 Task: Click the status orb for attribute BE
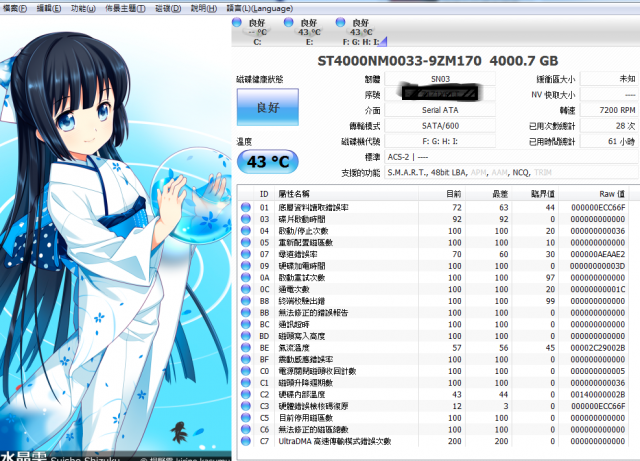[246, 347]
